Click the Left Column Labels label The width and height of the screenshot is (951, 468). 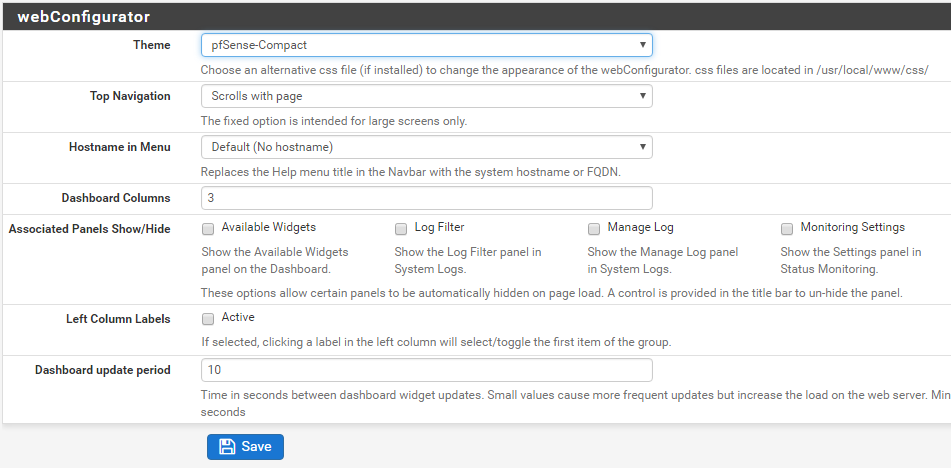pyautogui.click(x=118, y=319)
